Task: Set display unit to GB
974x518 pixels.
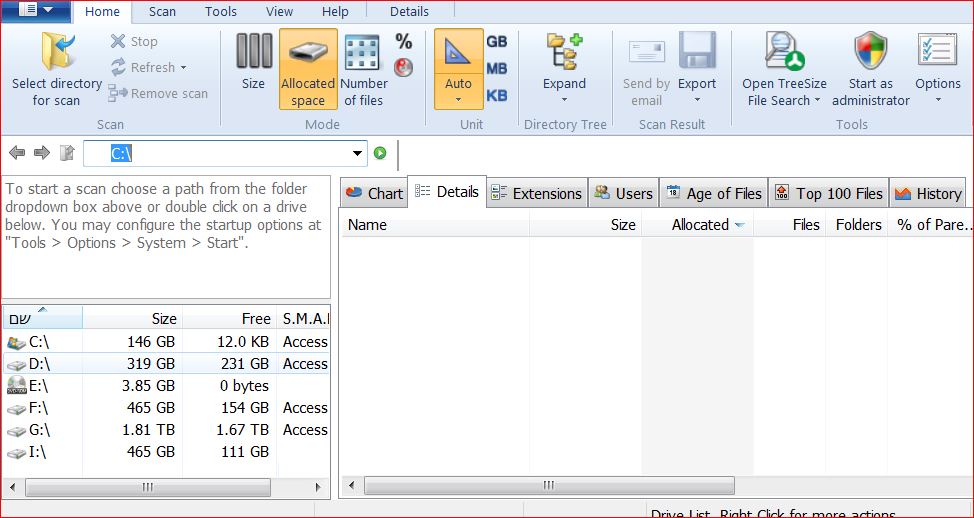Action: click(496, 42)
